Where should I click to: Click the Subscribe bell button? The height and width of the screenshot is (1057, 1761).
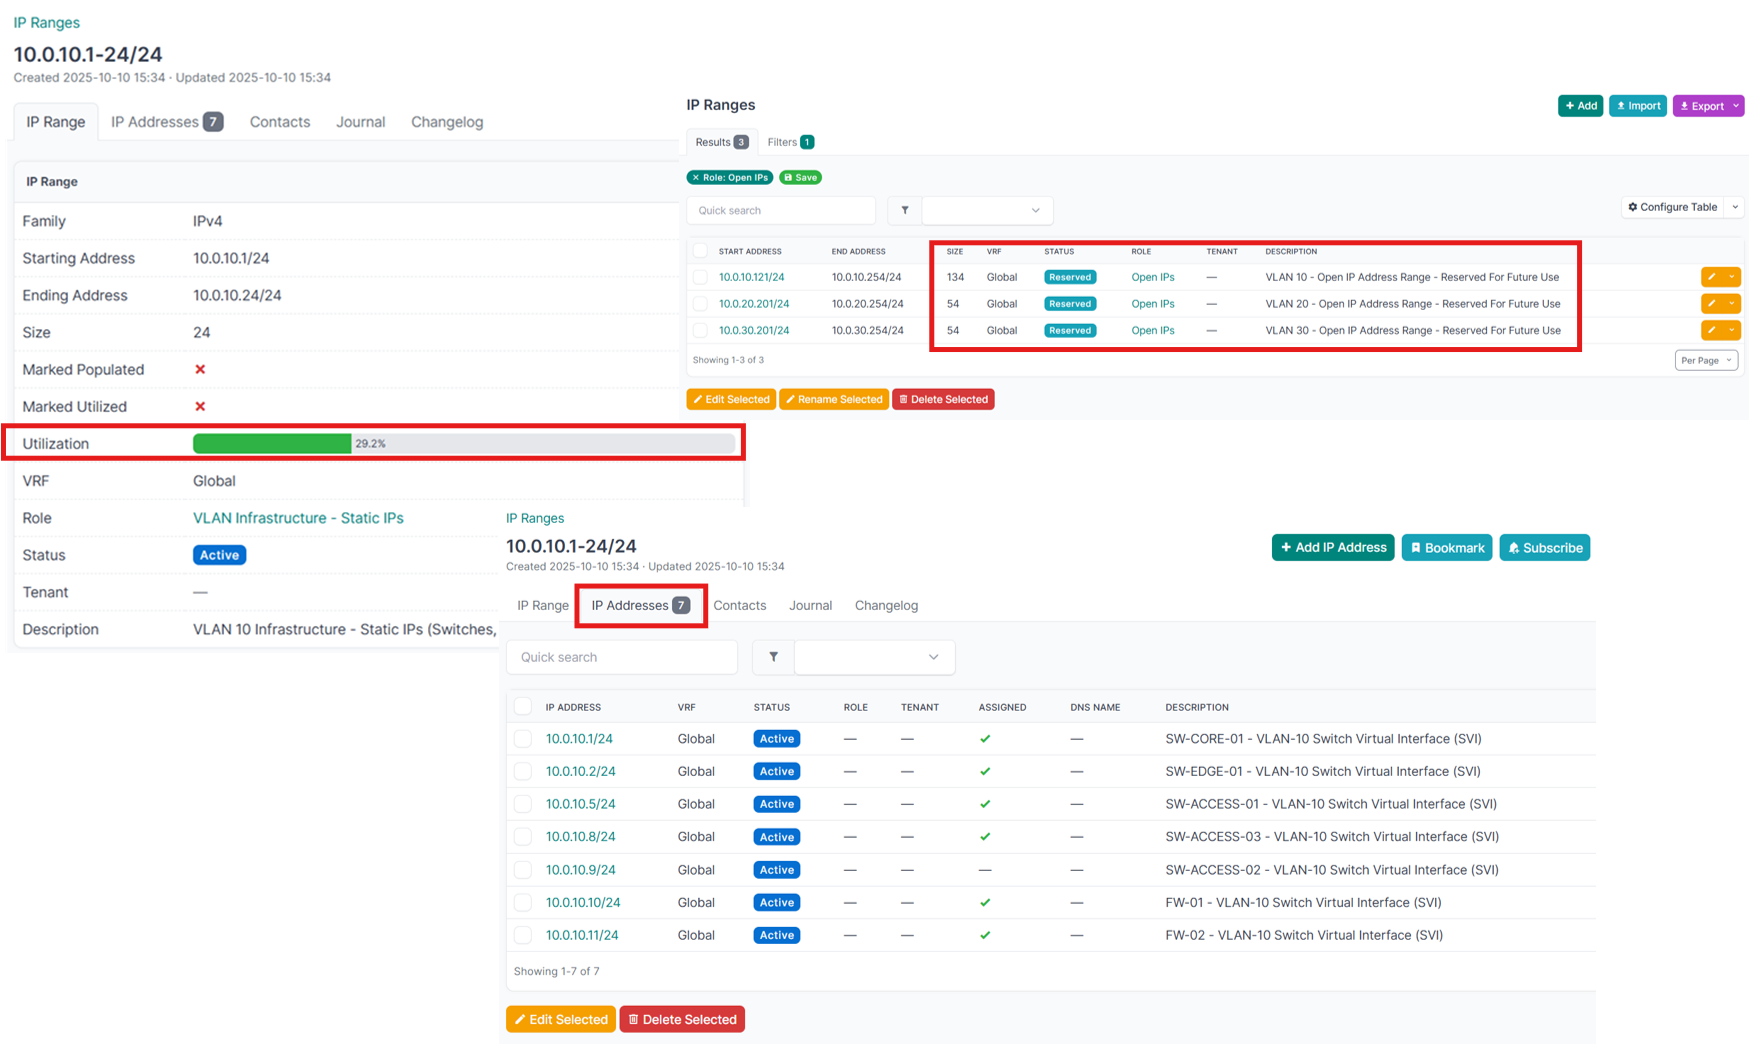(x=1544, y=547)
